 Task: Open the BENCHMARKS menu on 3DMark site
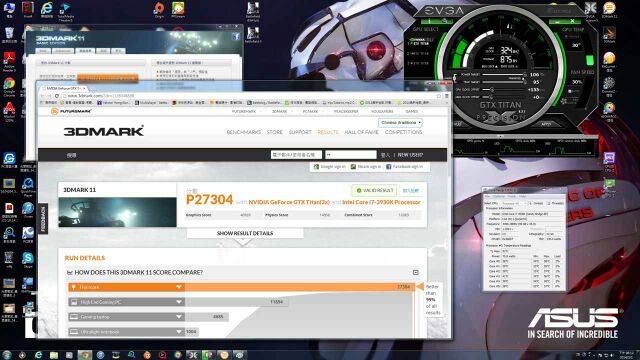coord(243,132)
